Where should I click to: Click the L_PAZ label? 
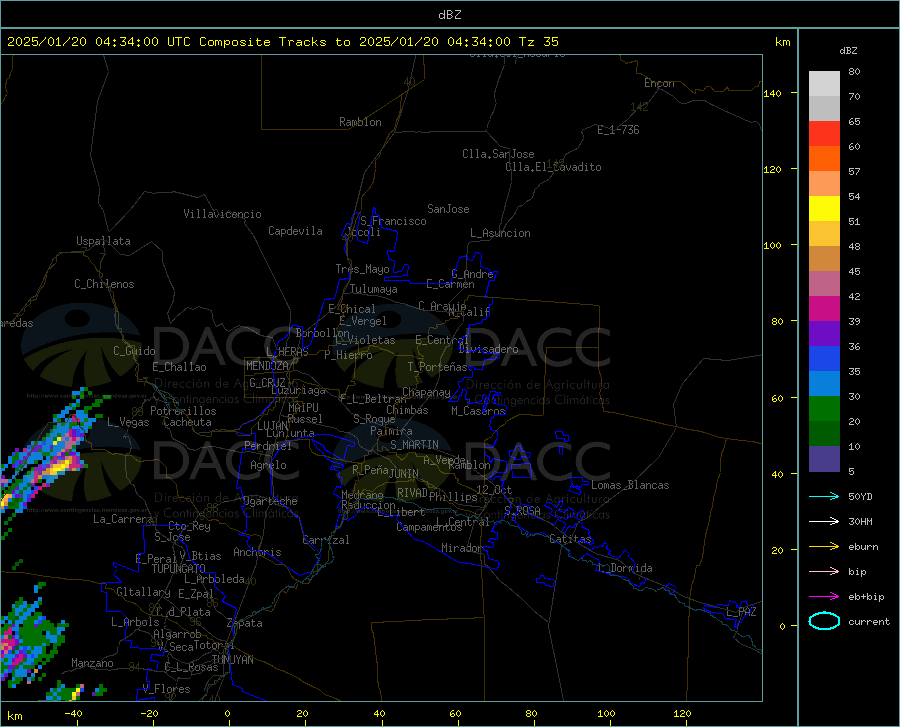tap(741, 612)
